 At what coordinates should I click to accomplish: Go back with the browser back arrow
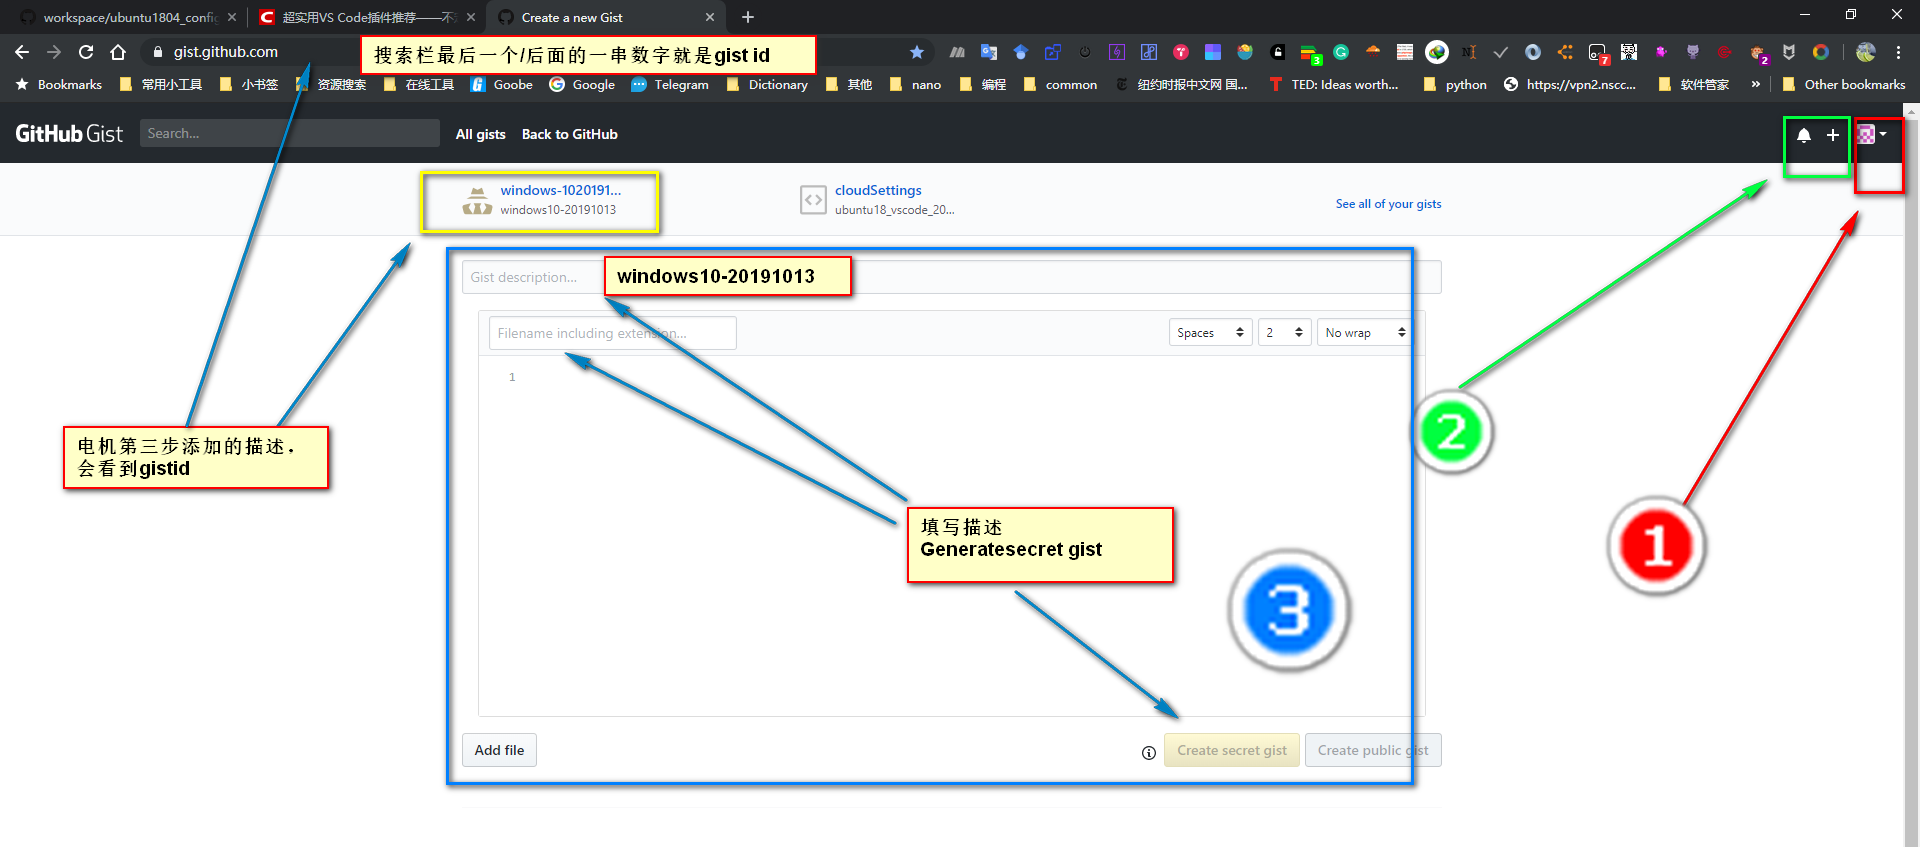[x=22, y=52]
